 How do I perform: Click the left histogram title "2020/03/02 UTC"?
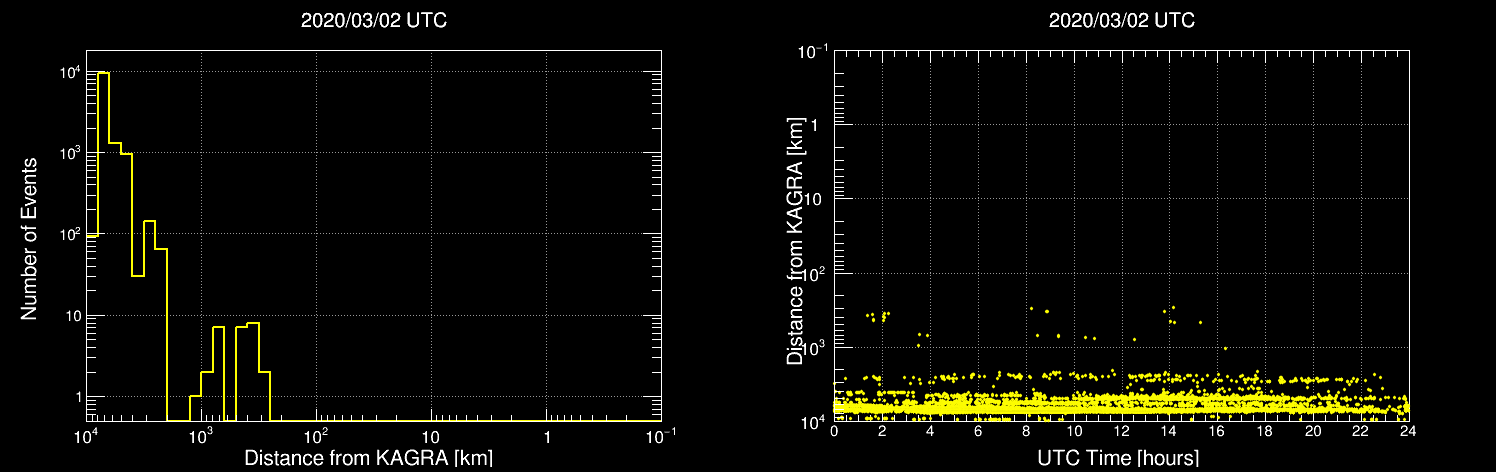pyautogui.click(x=373, y=21)
